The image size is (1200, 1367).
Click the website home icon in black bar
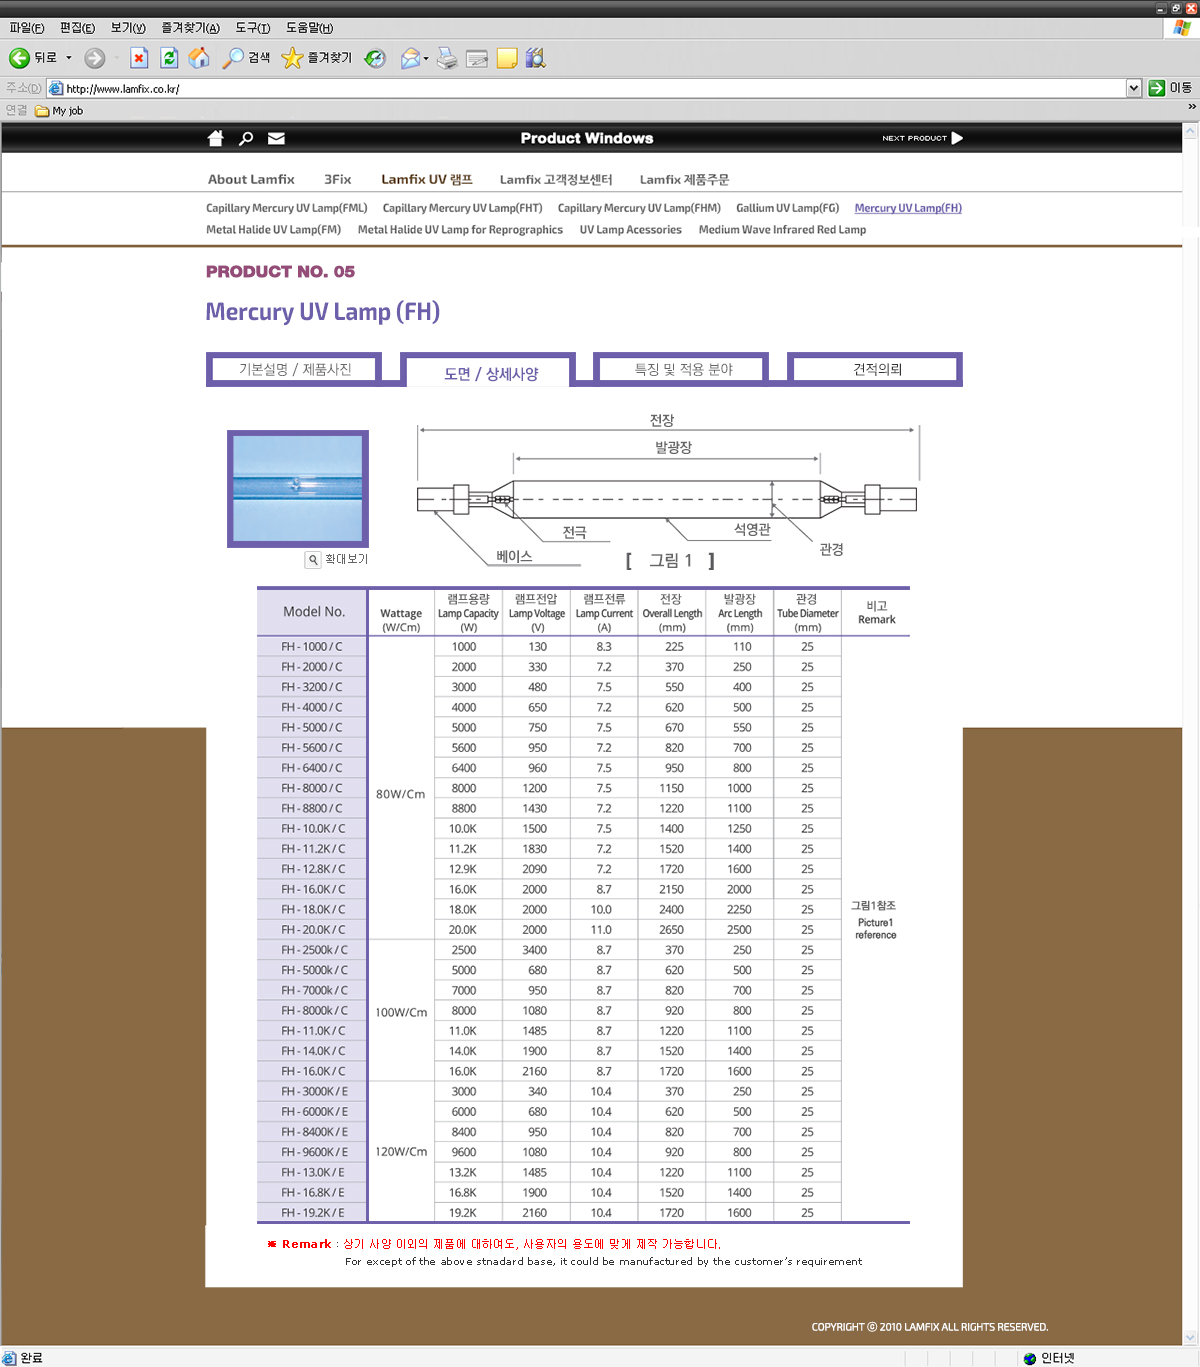click(215, 138)
